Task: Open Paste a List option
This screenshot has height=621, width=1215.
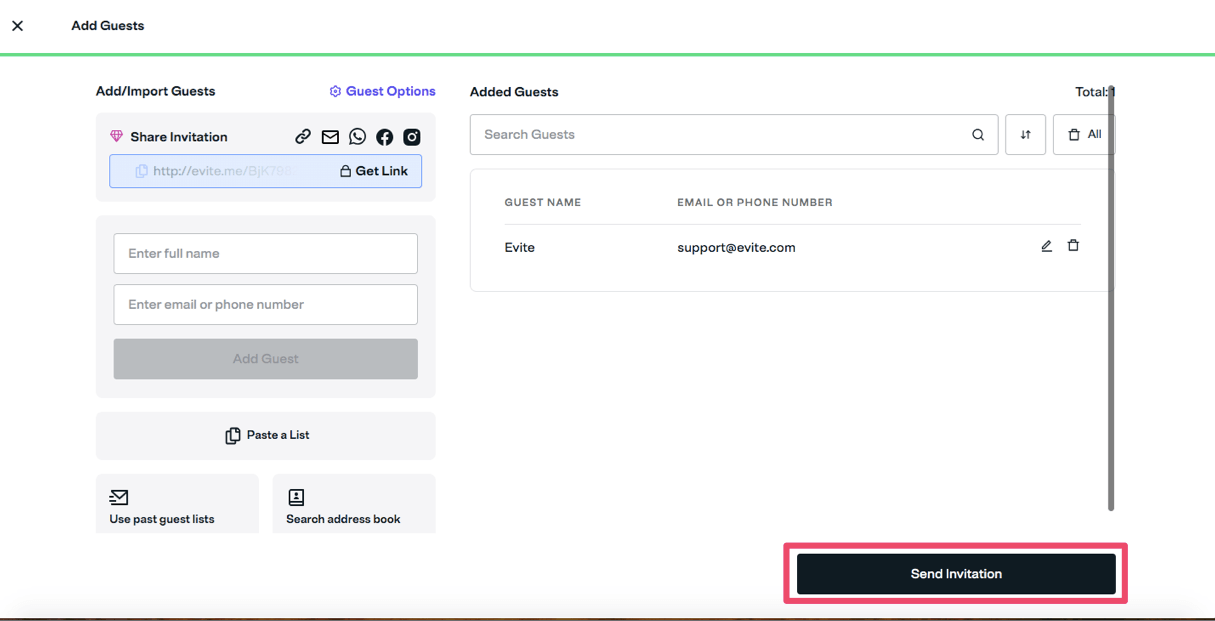Action: pyautogui.click(x=266, y=436)
